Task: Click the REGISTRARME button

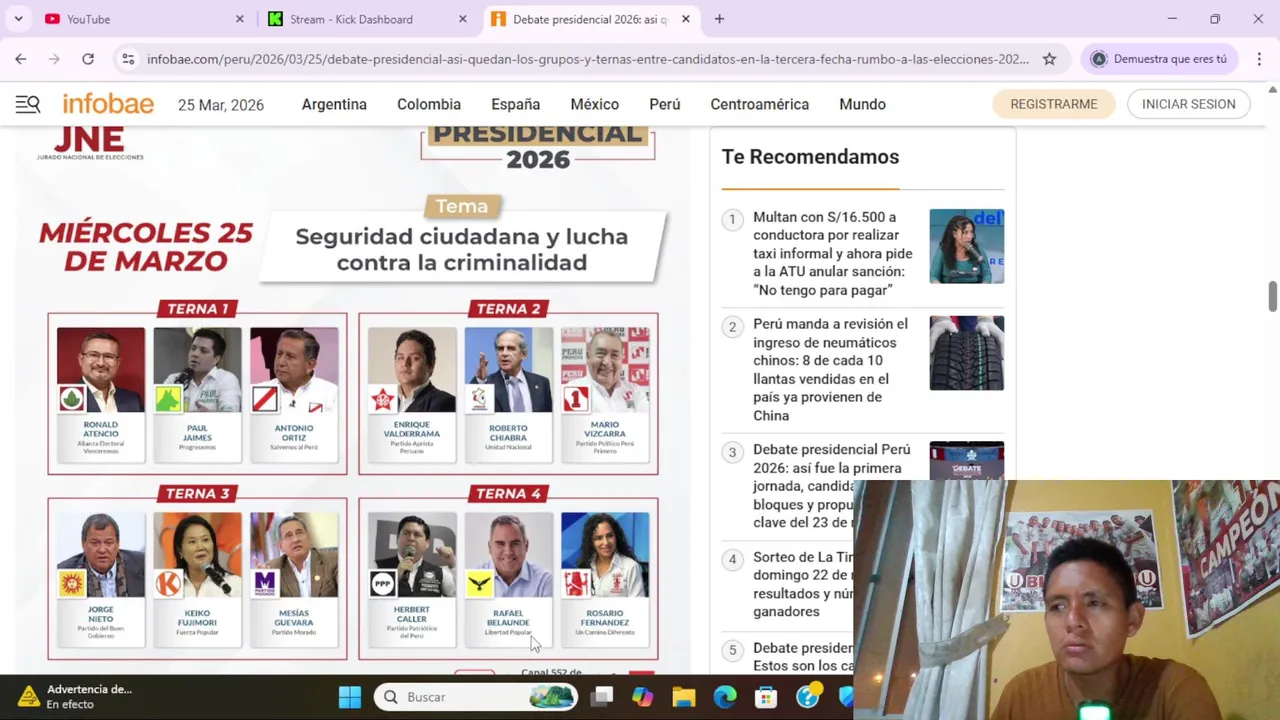Action: pos(1054,104)
